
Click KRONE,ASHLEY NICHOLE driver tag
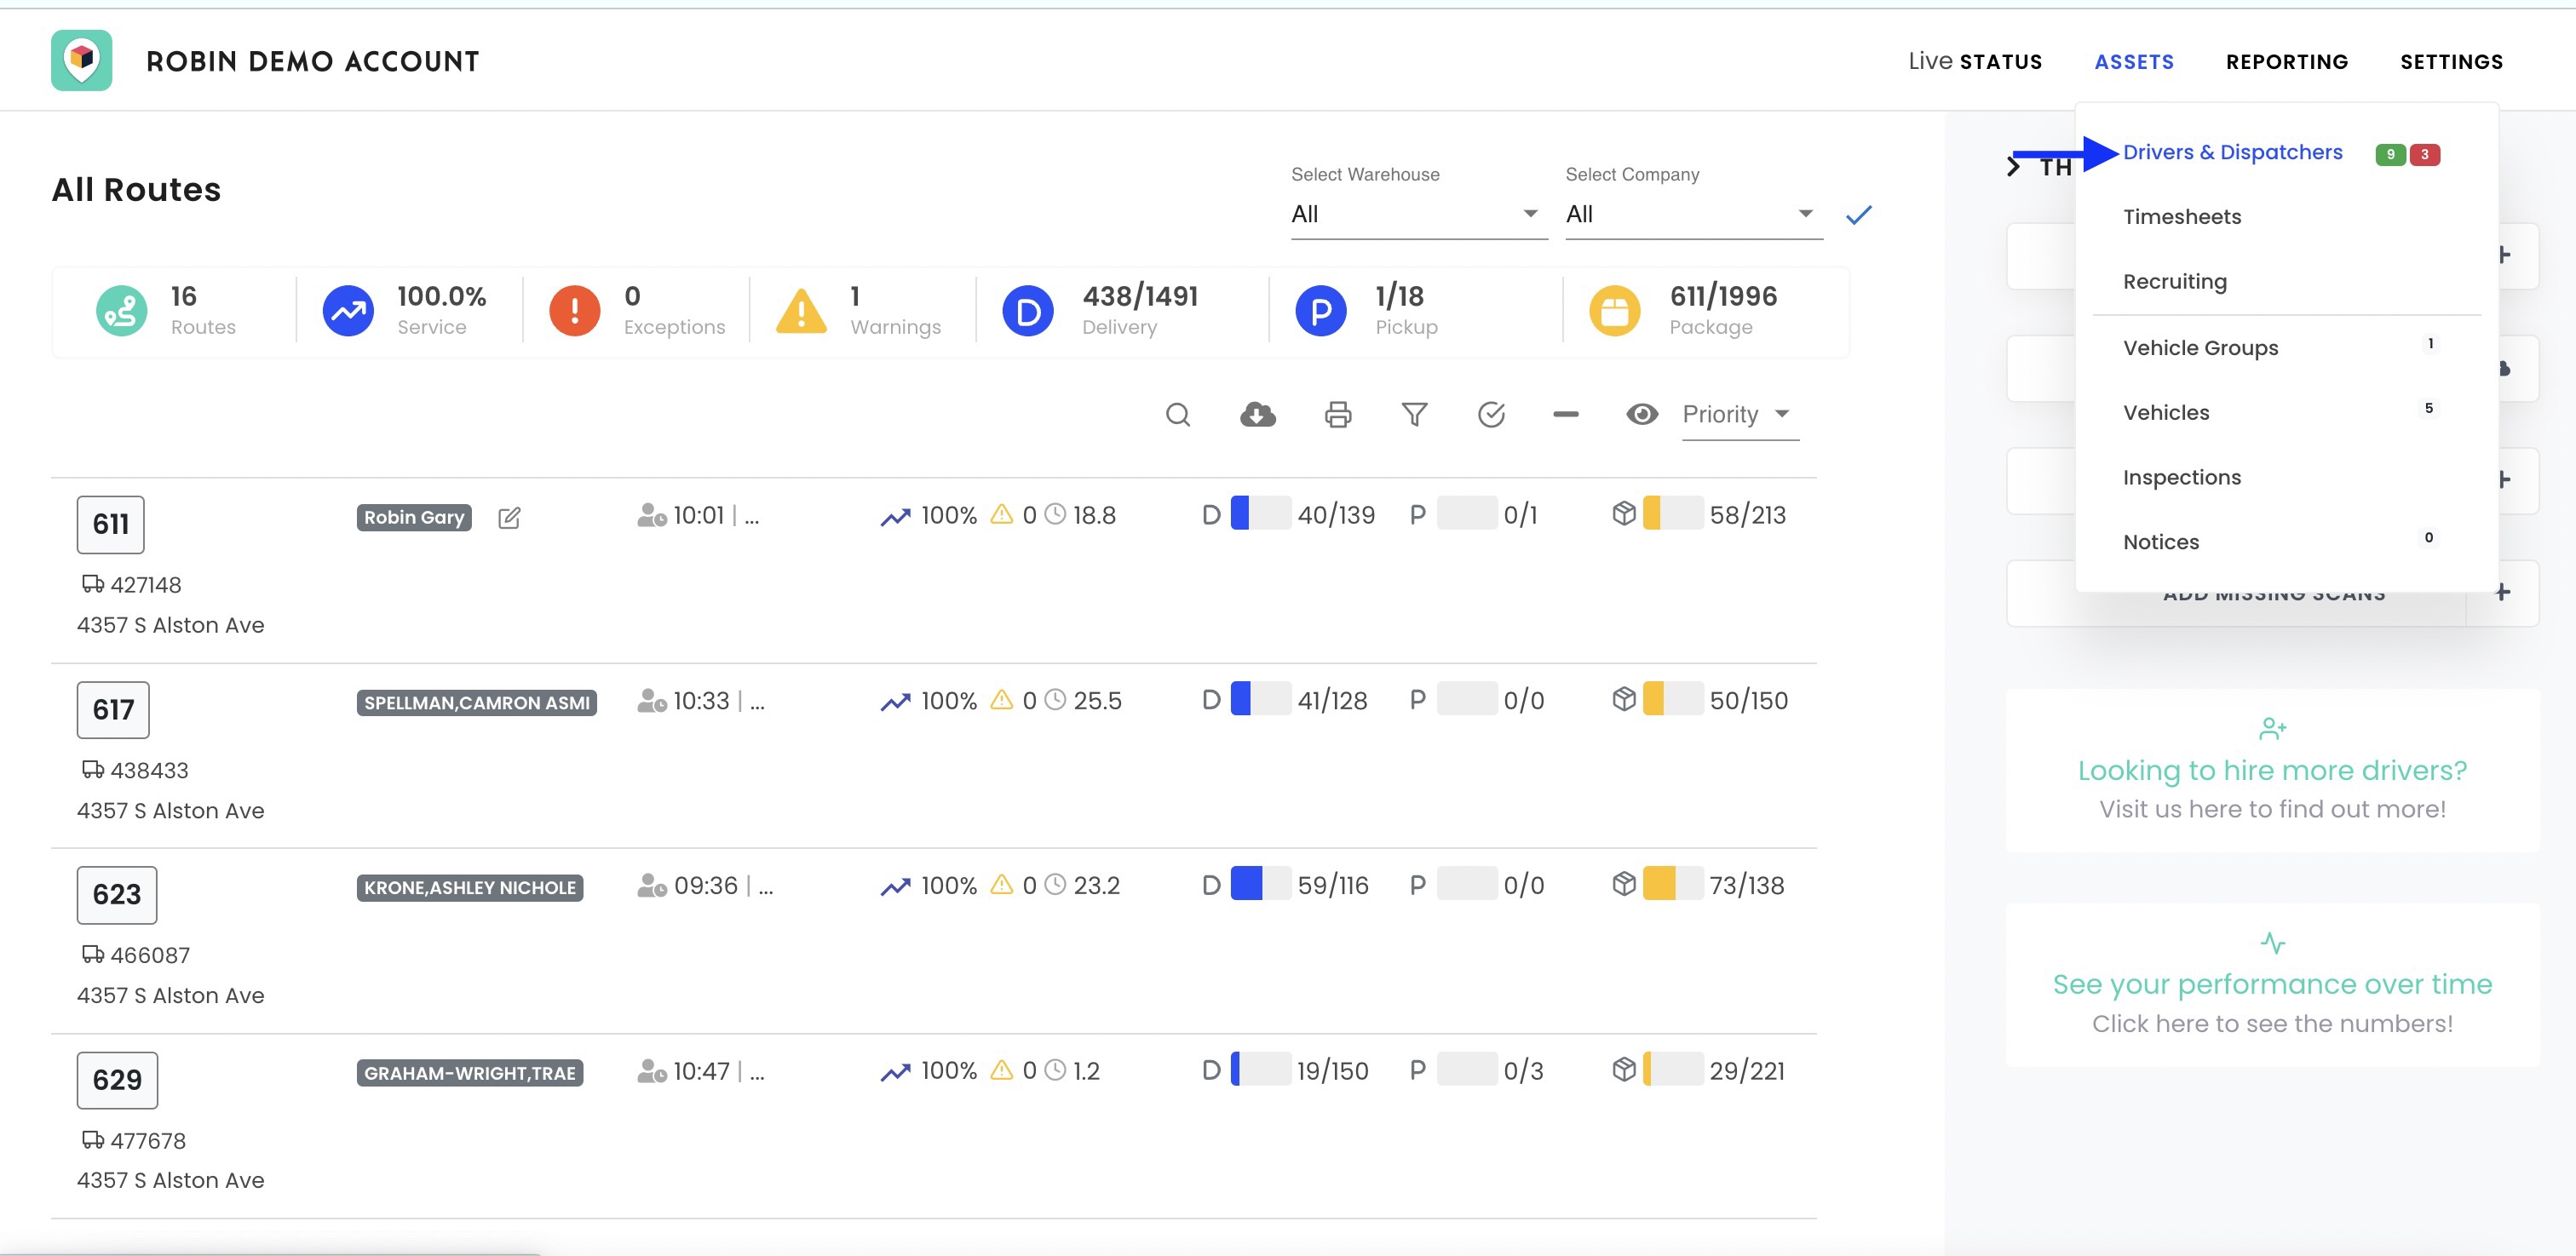click(x=470, y=888)
